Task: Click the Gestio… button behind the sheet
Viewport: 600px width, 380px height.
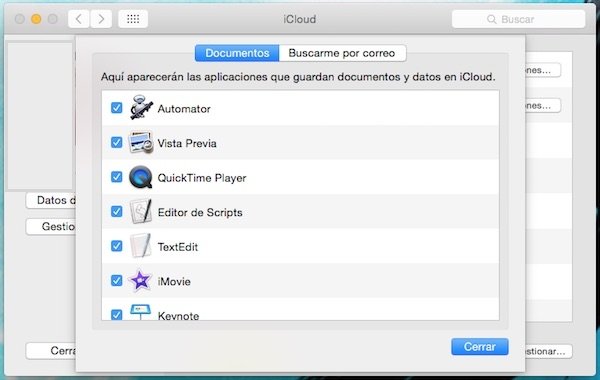Action: [51, 227]
